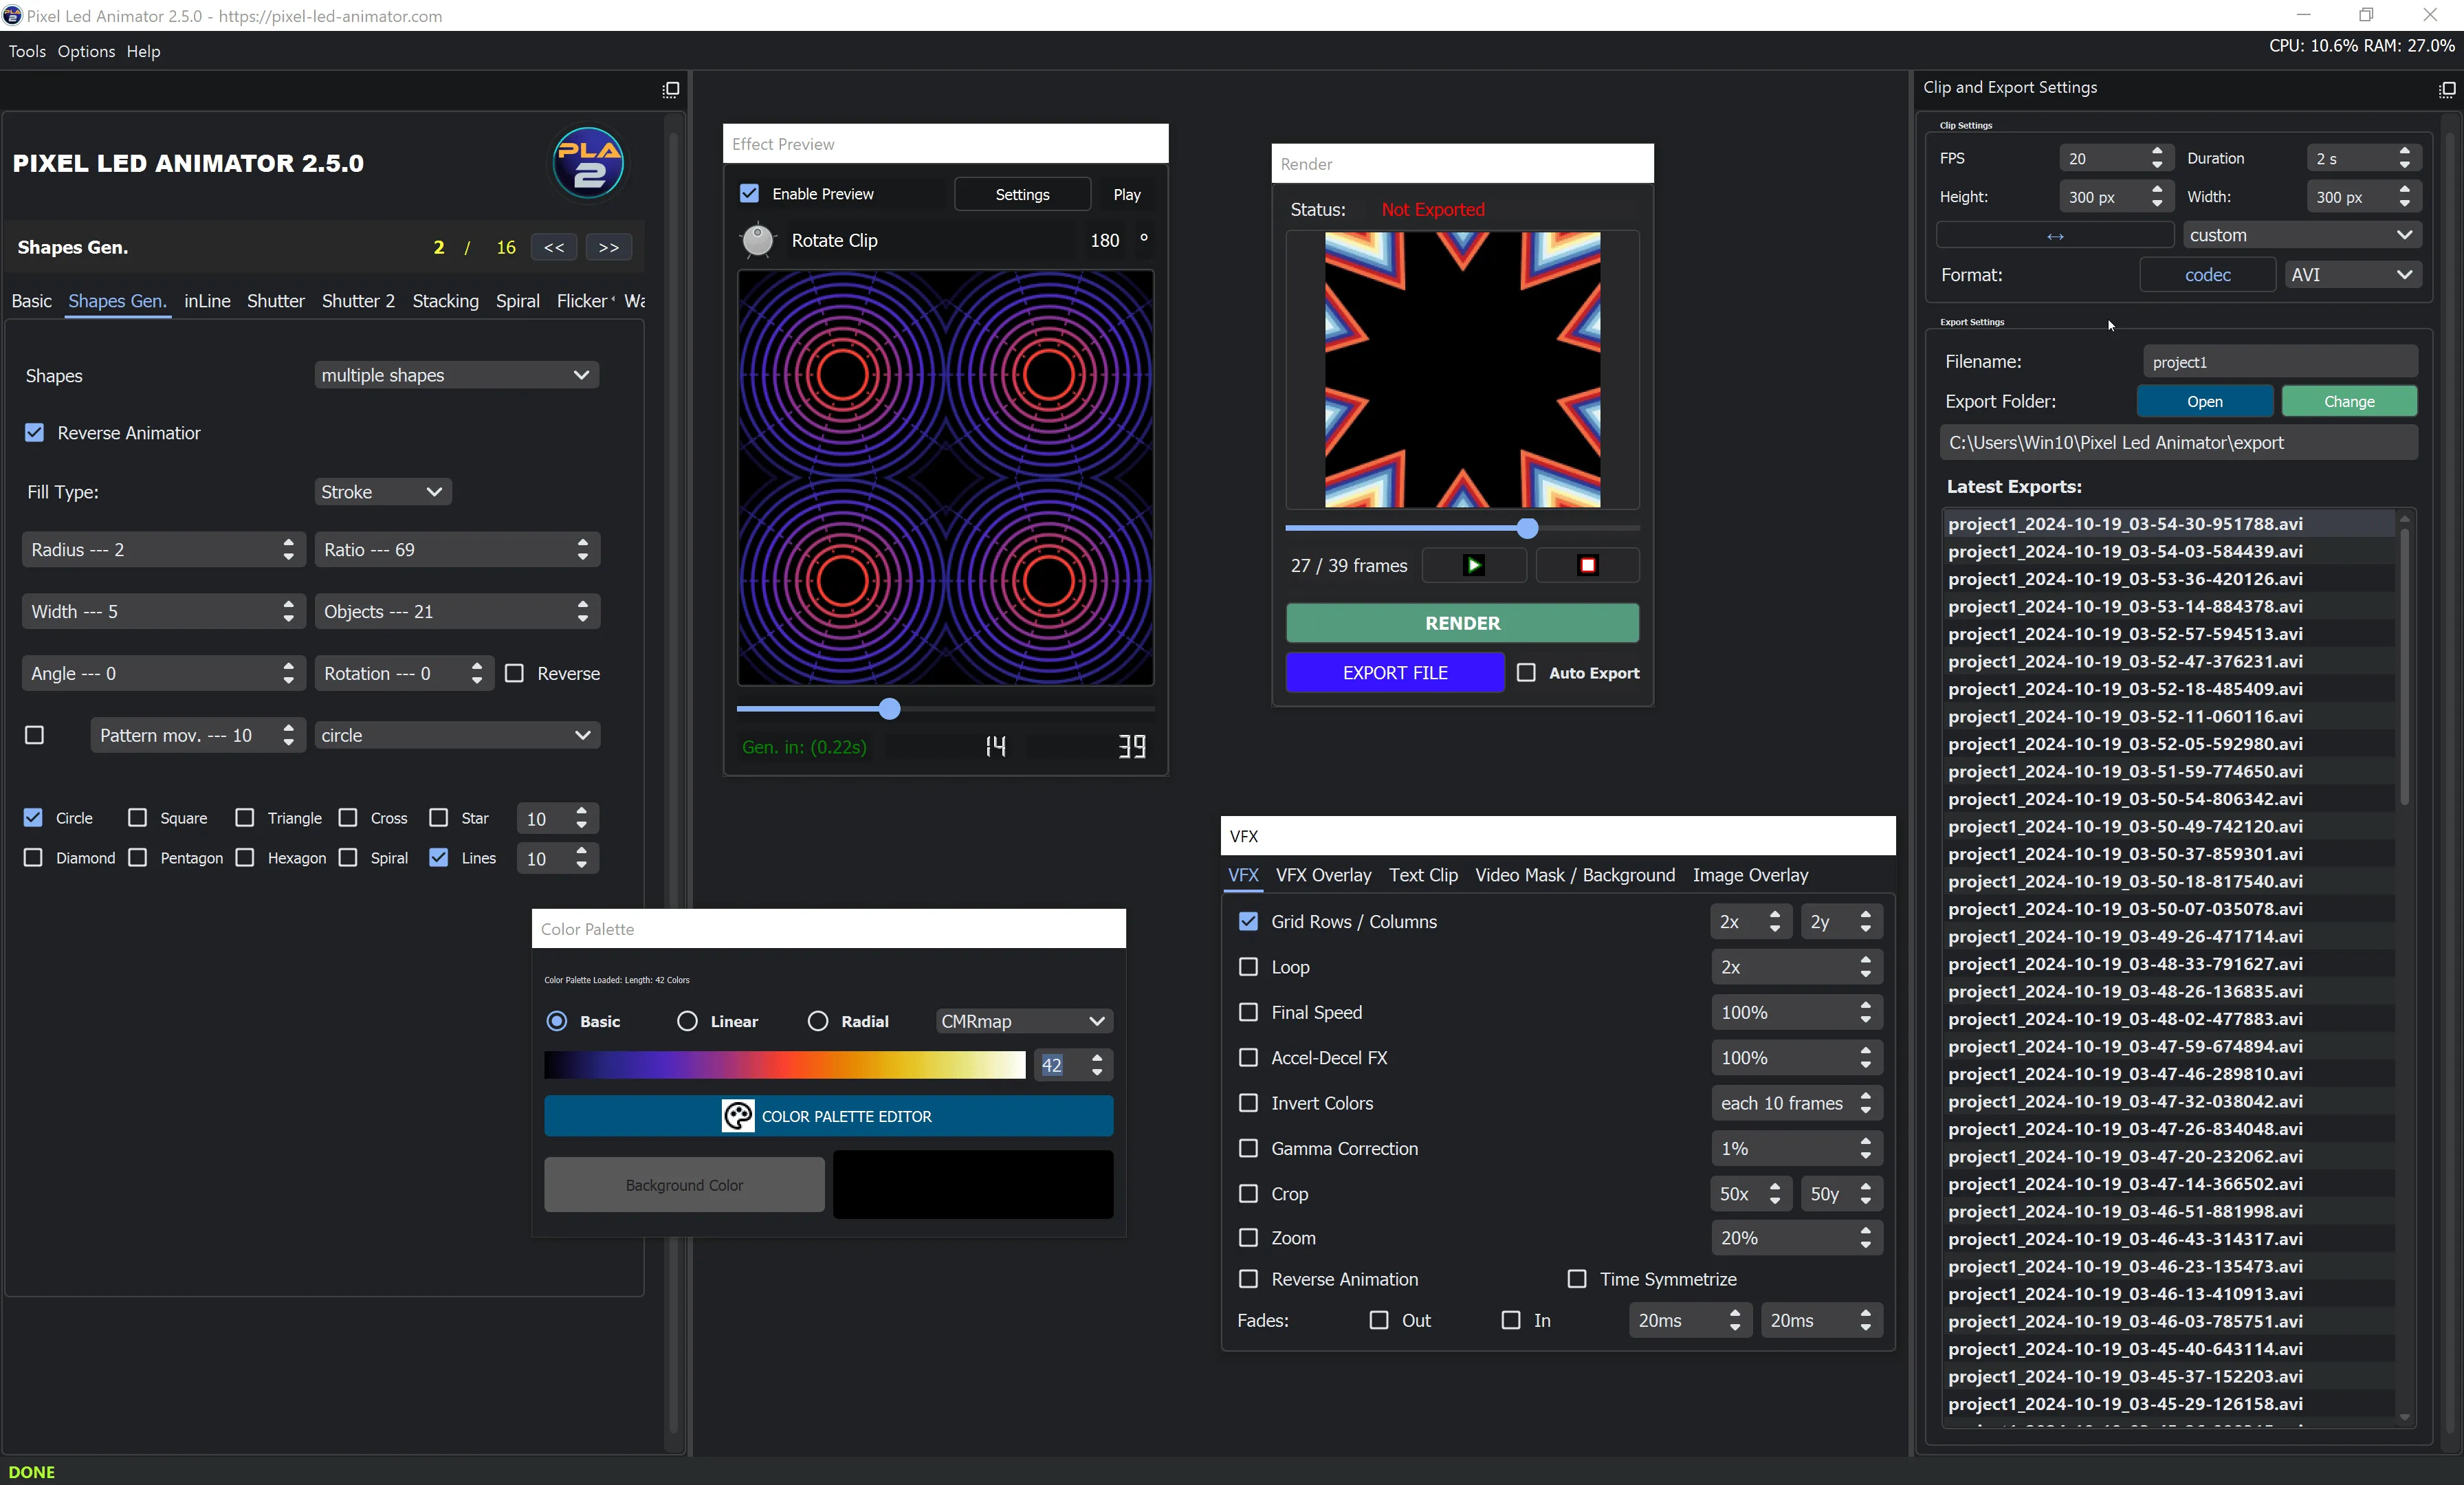Increase Zoom 20% stepper
2464x1485 pixels.
[x=1865, y=1230]
